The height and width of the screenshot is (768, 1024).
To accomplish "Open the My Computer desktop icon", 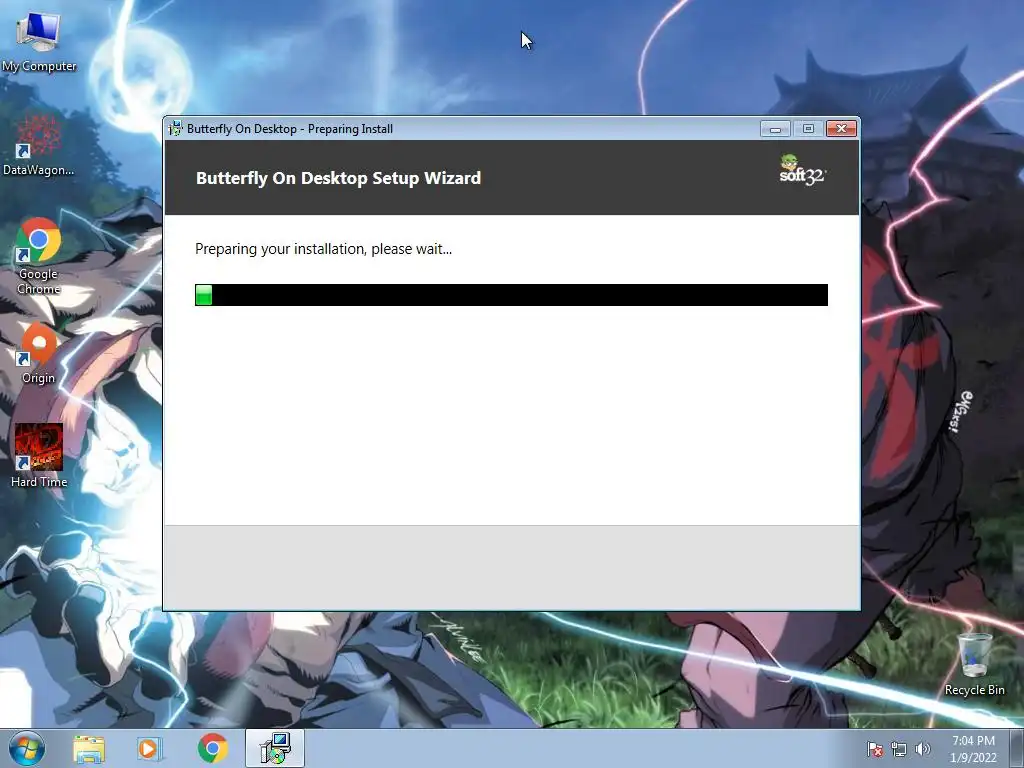I will (x=39, y=41).
